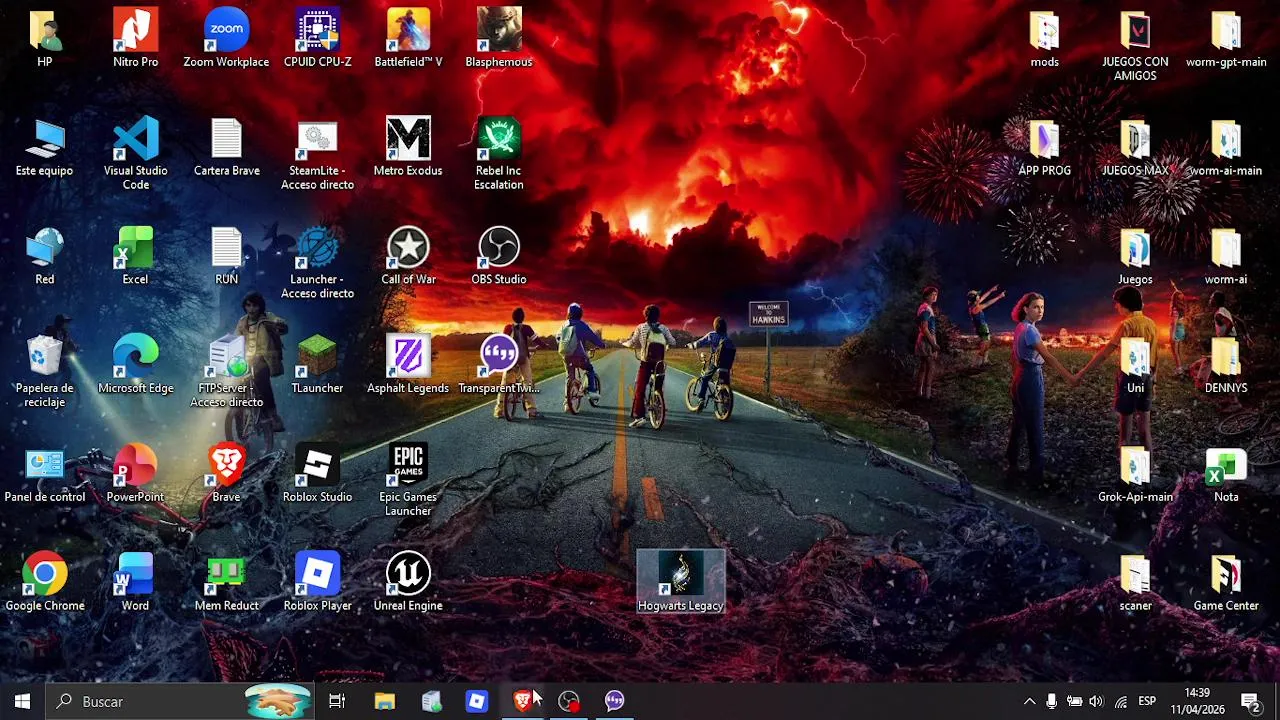This screenshot has width=1280, height=720.
Task: Select the scaner folder
Action: [1135, 583]
